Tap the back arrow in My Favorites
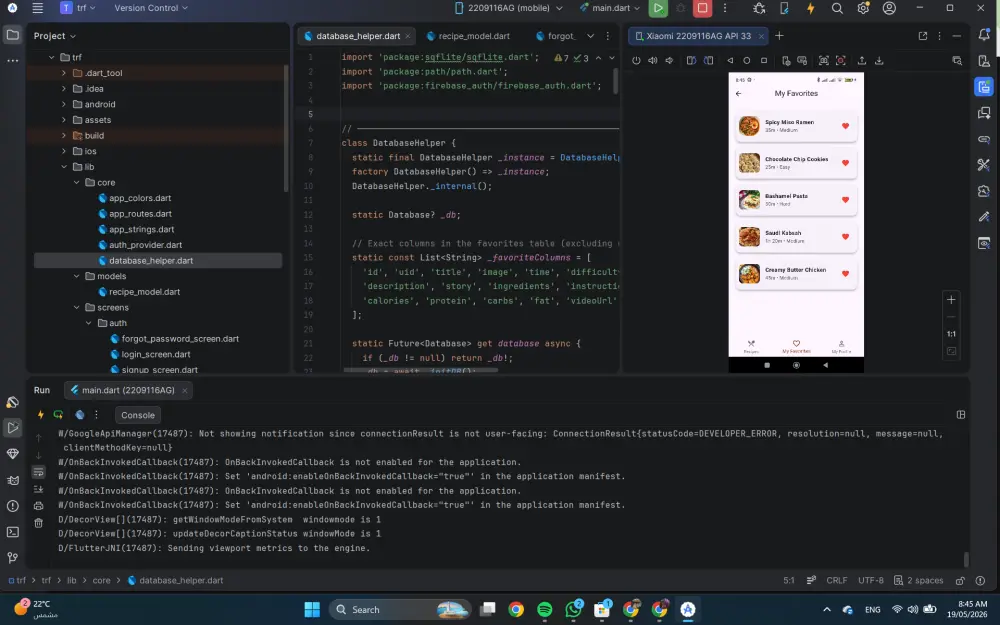 [x=739, y=94]
